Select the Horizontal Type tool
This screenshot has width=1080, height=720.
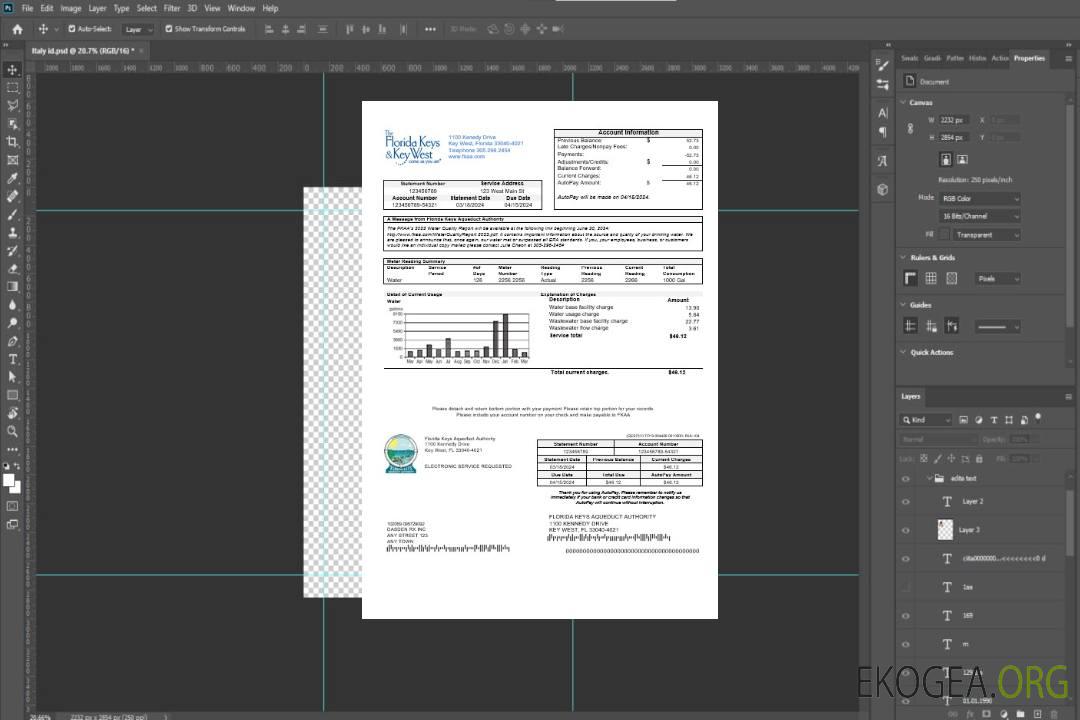(x=12, y=359)
